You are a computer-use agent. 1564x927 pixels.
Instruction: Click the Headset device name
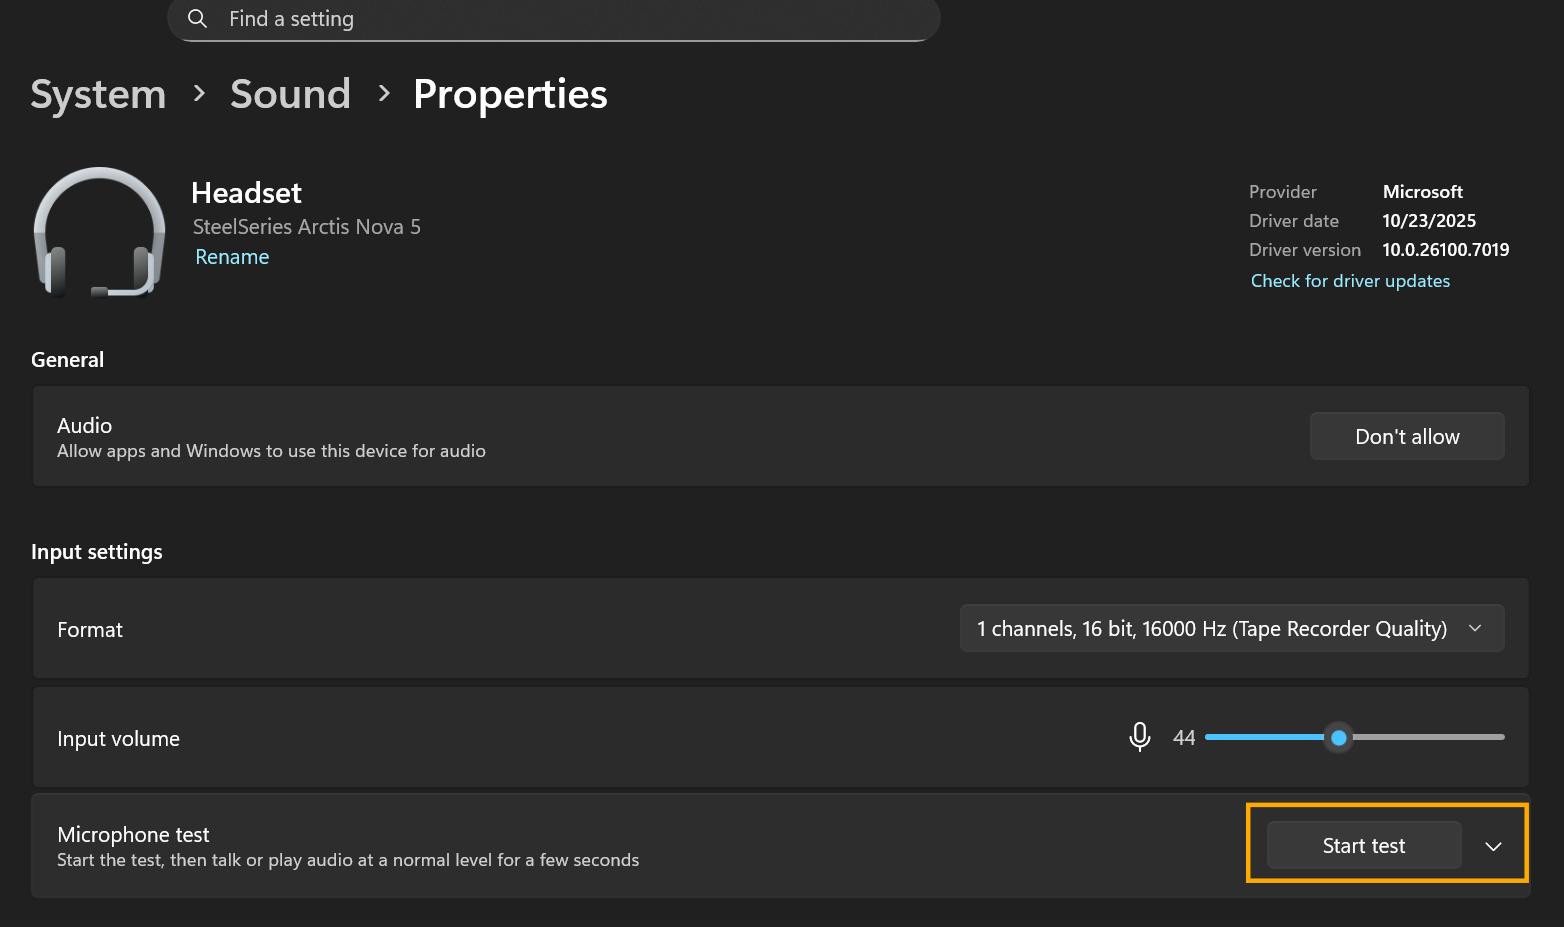246,193
